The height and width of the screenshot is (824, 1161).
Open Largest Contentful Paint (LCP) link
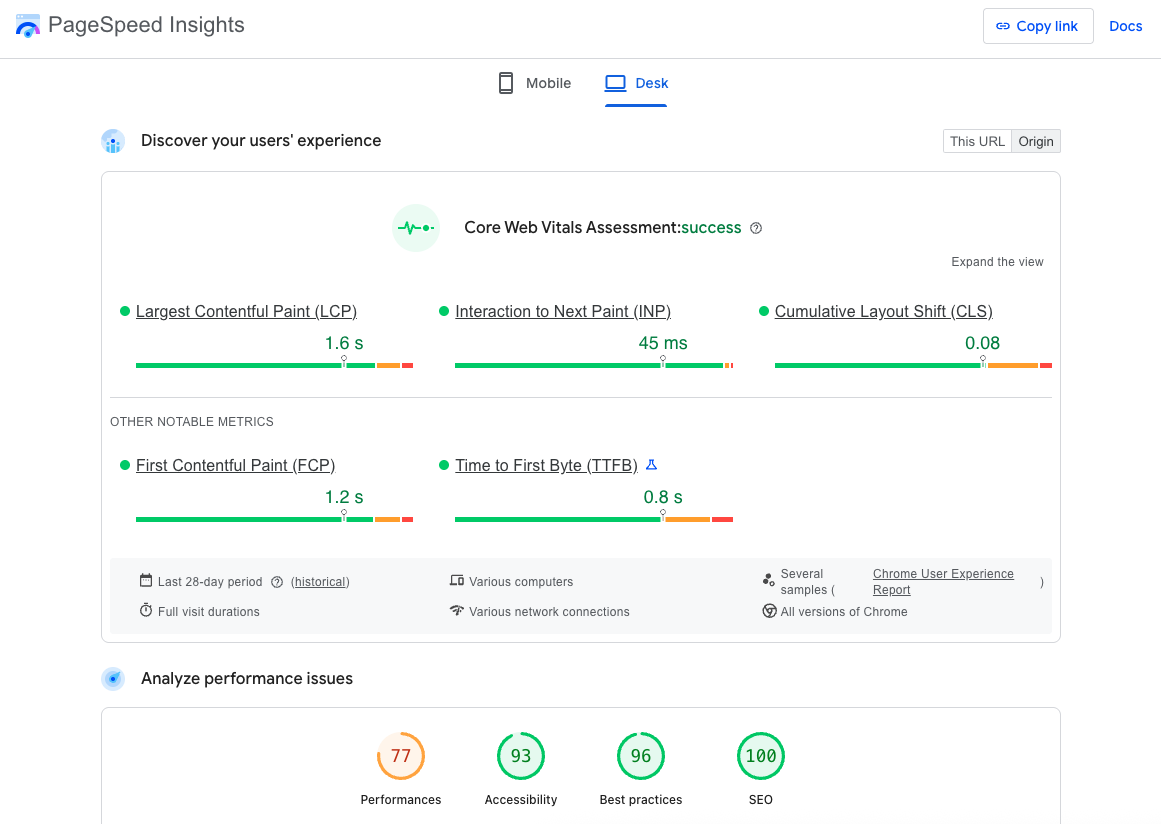point(247,312)
